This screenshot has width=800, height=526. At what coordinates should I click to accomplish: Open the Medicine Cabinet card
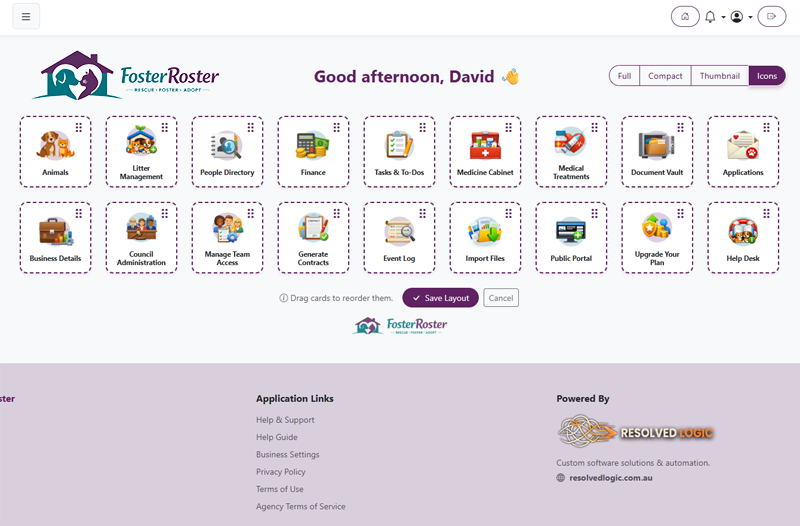pos(485,152)
